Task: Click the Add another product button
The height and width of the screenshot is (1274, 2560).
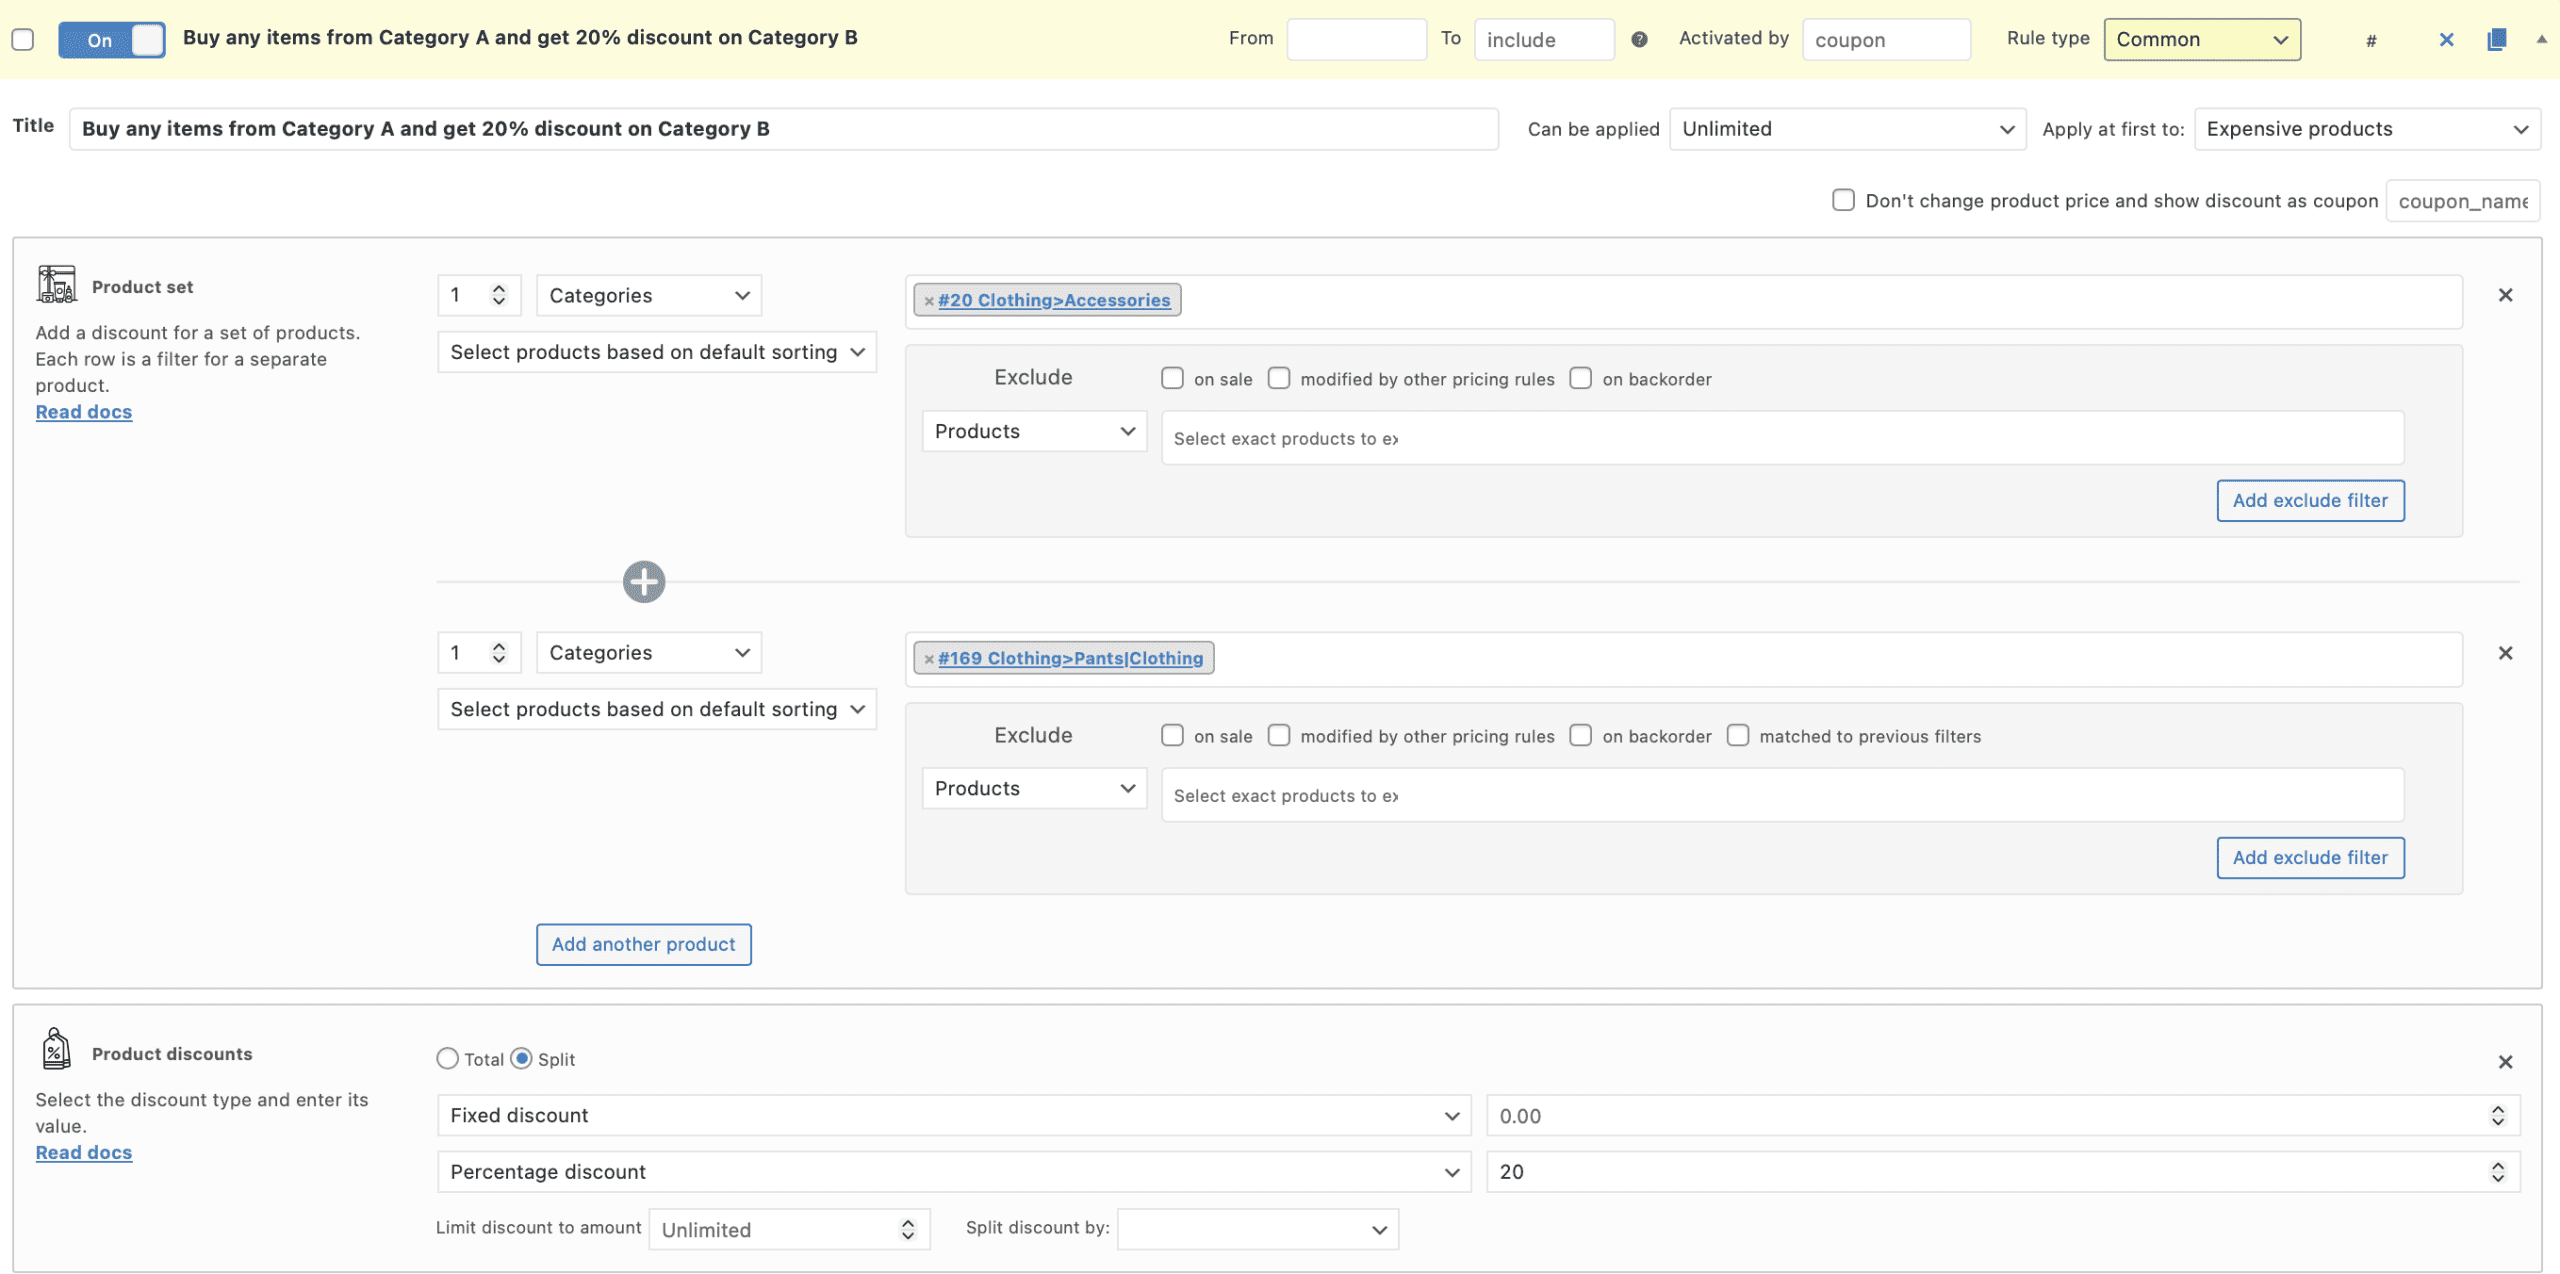Action: pos(643,944)
